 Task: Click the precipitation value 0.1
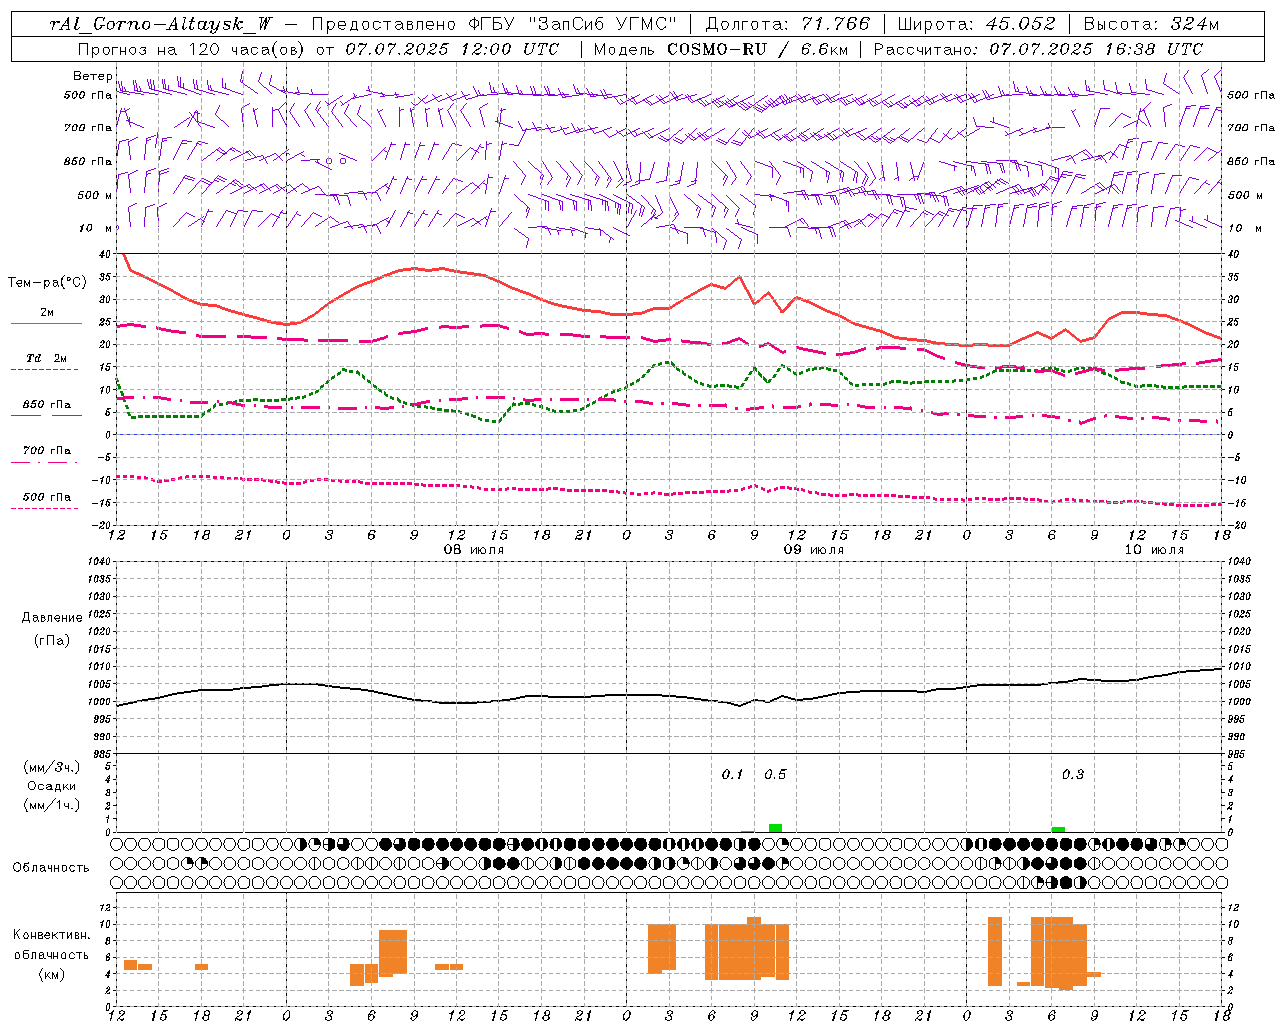(x=733, y=774)
